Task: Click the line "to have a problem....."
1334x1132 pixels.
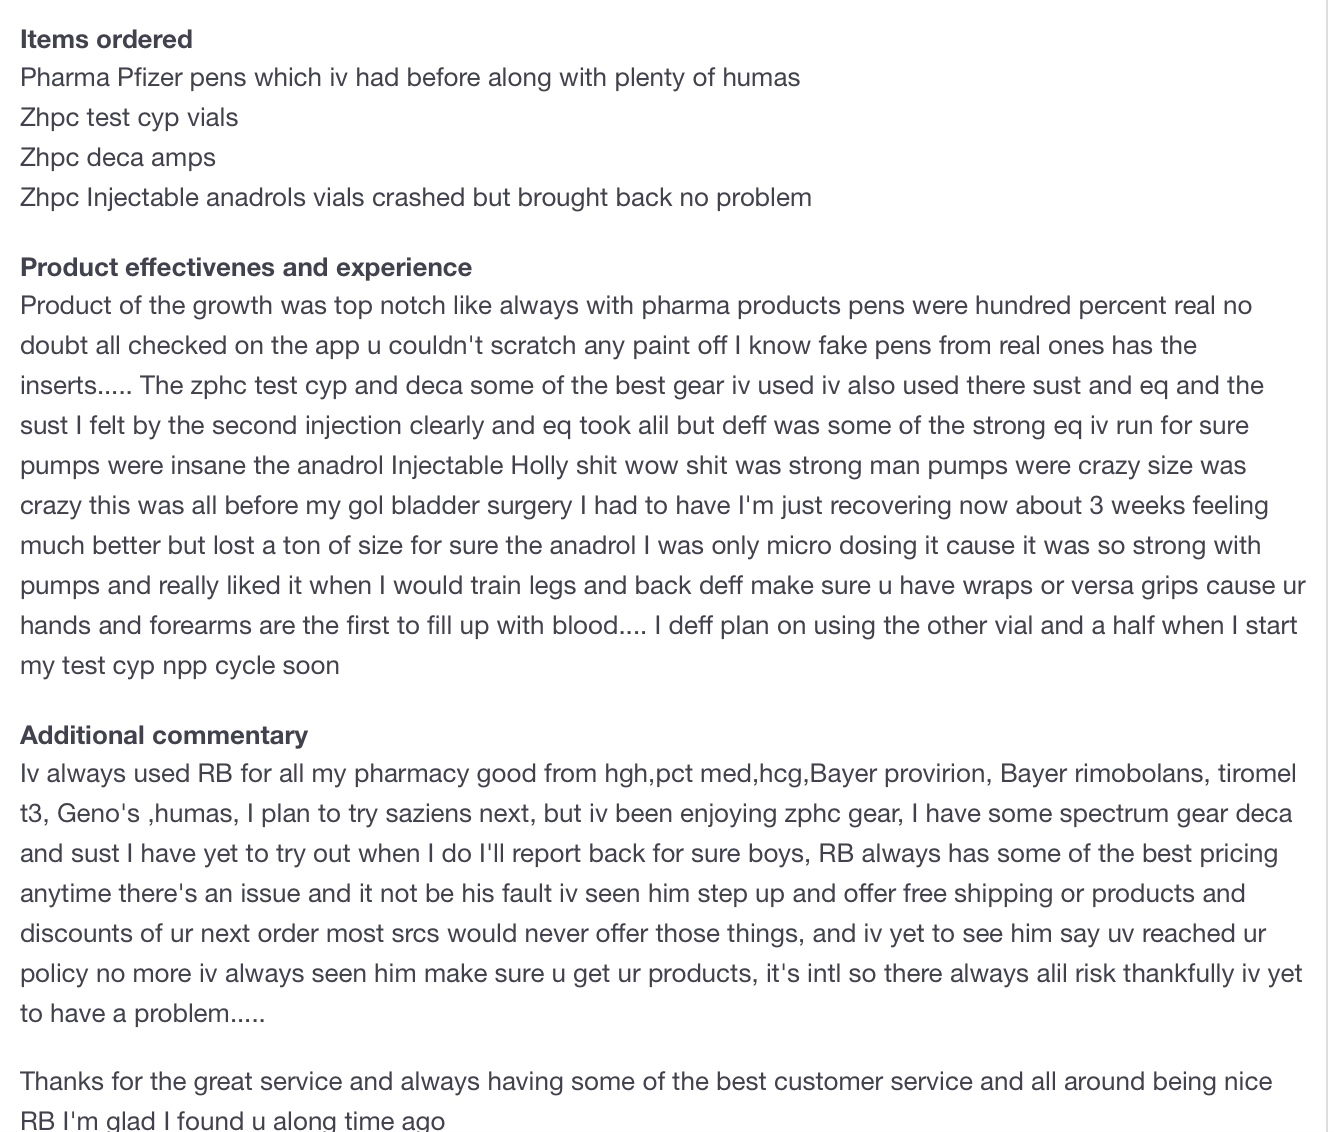Action: click(142, 1014)
